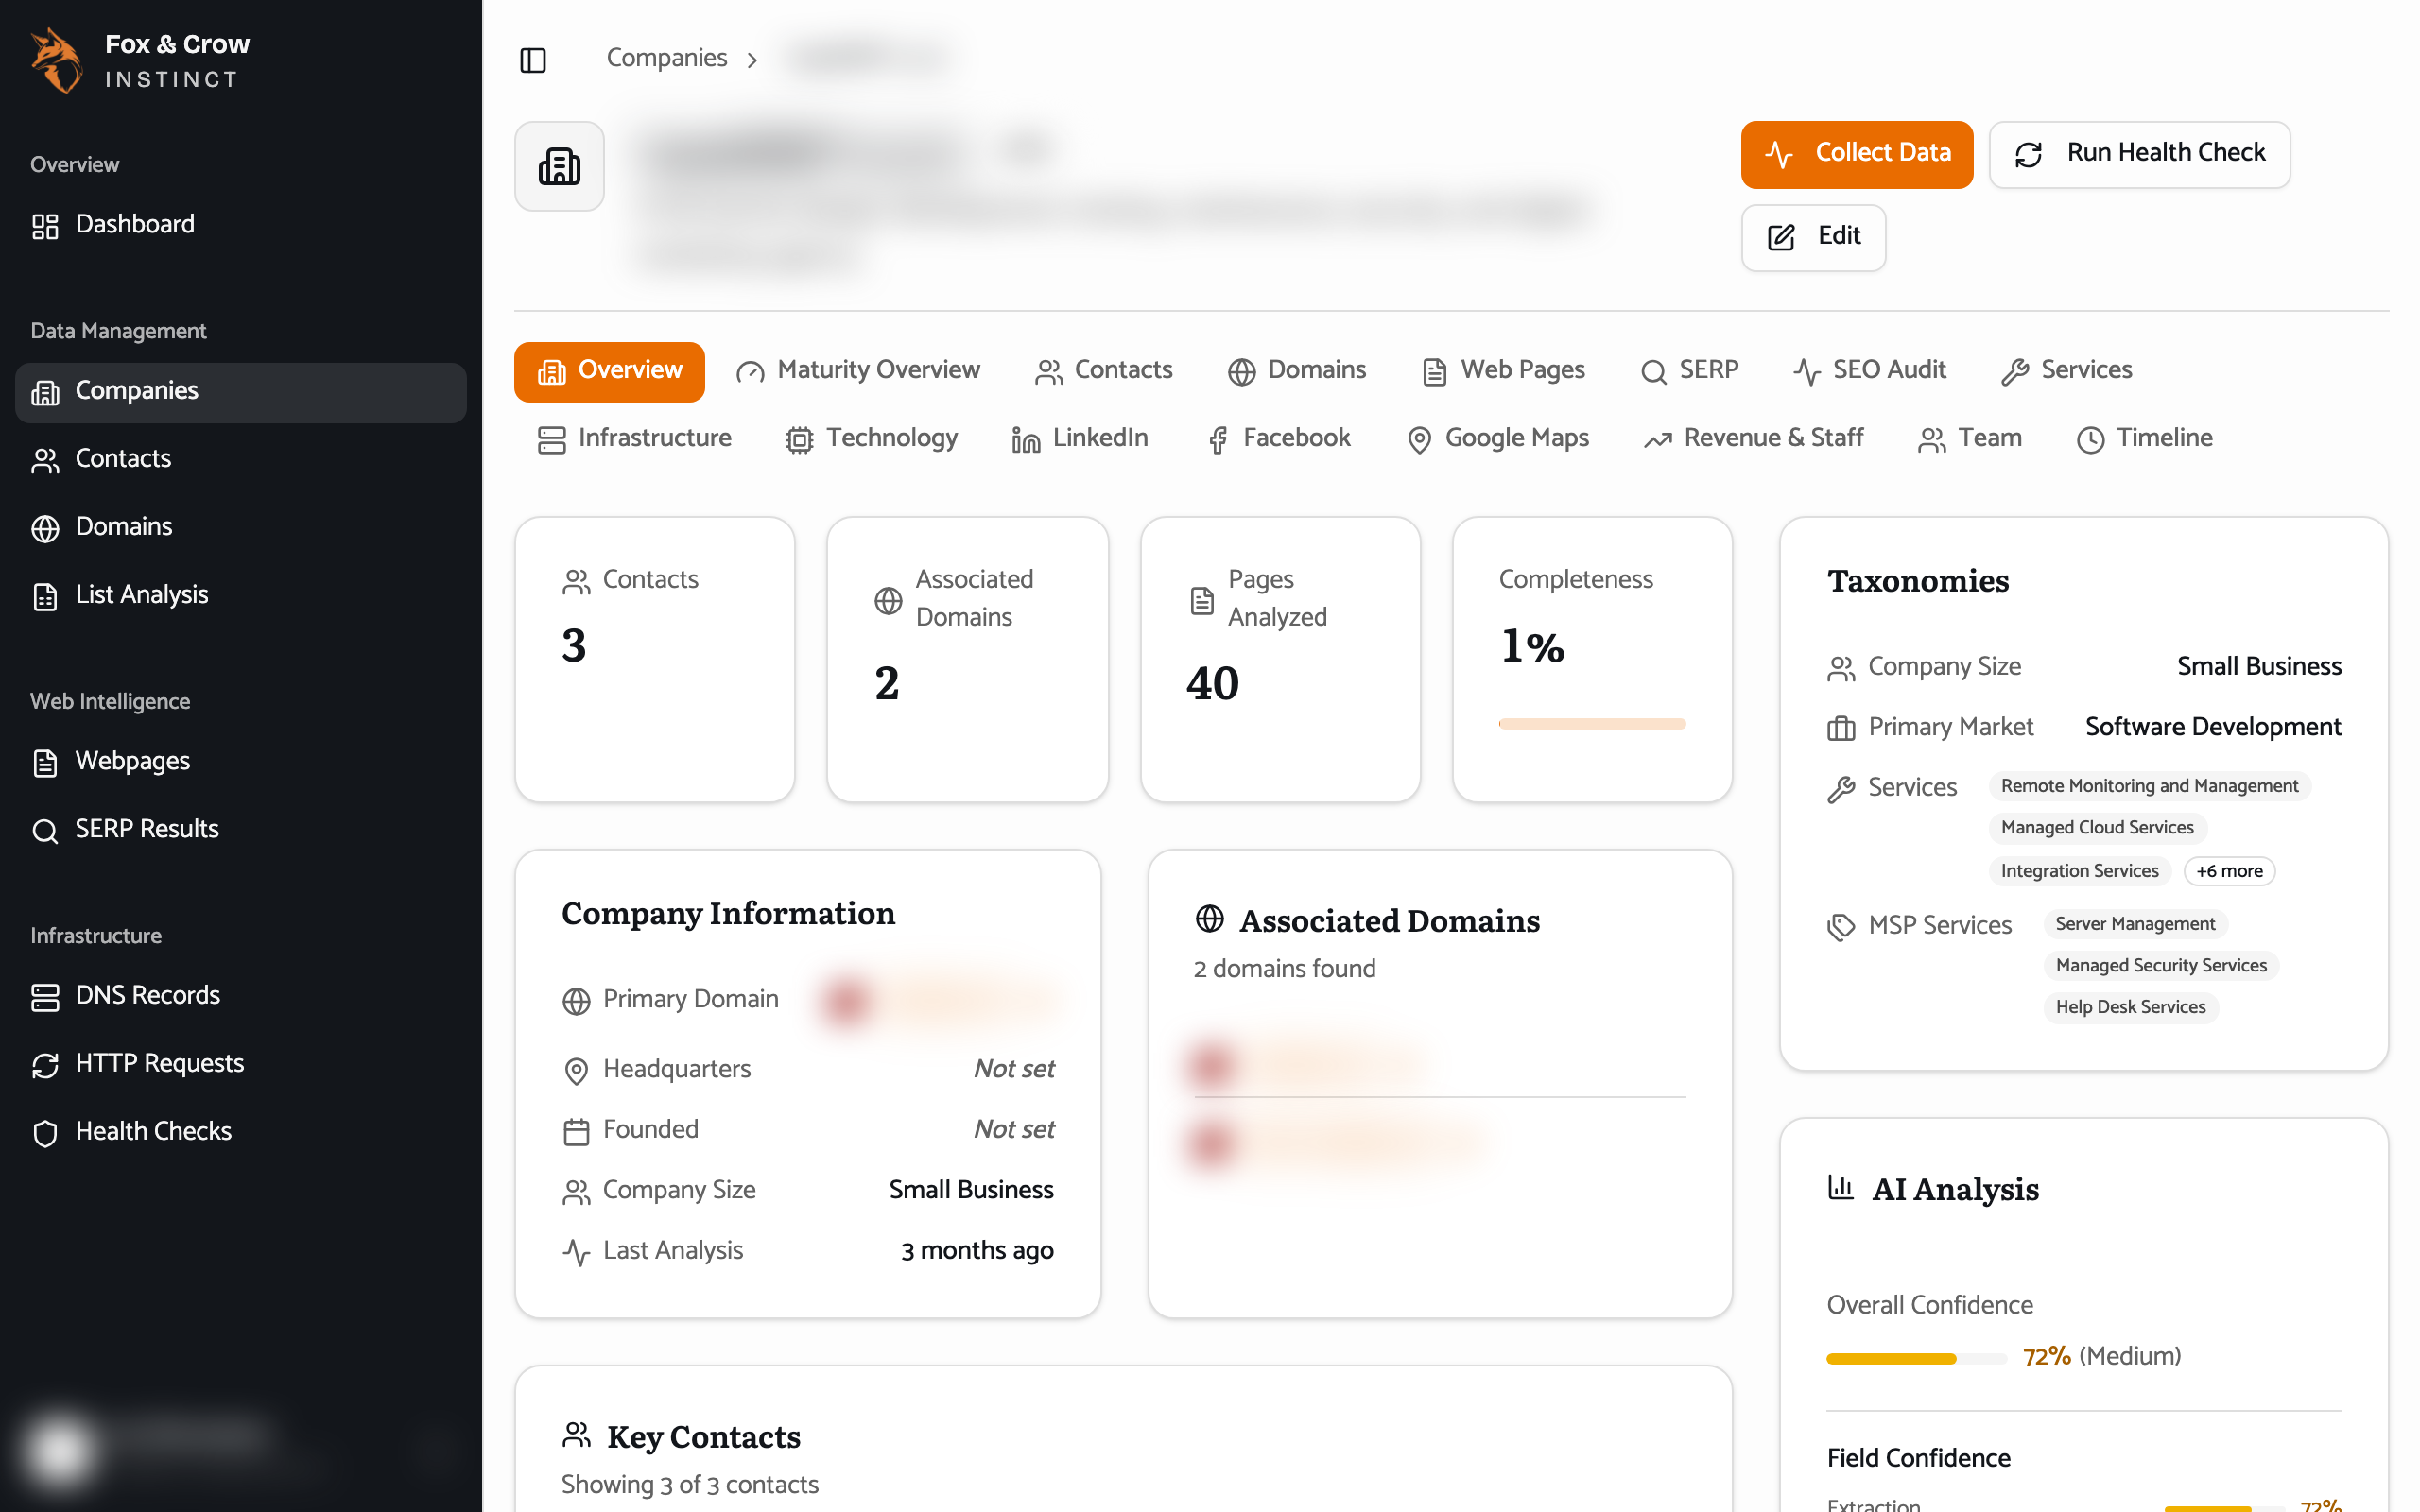Open the Team tab

click(1970, 439)
